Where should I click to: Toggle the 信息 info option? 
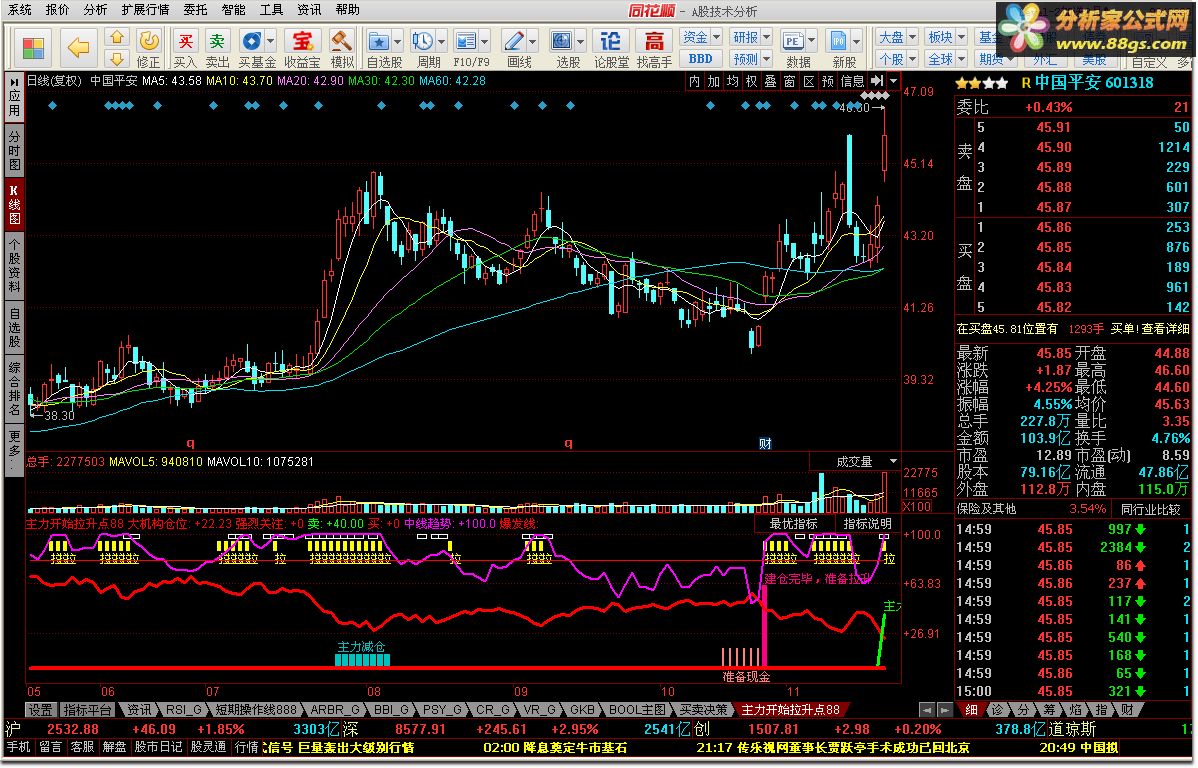[x=852, y=81]
